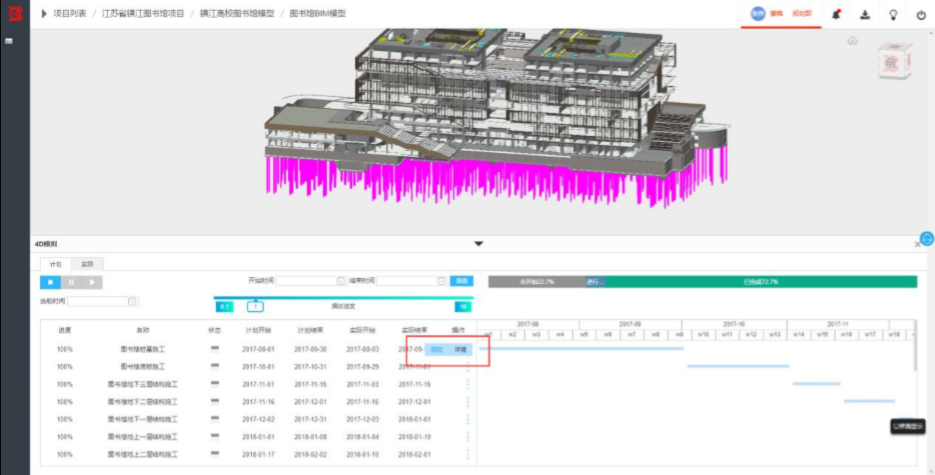Click the notification bell icon
This screenshot has width=935, height=475.
[837, 14]
